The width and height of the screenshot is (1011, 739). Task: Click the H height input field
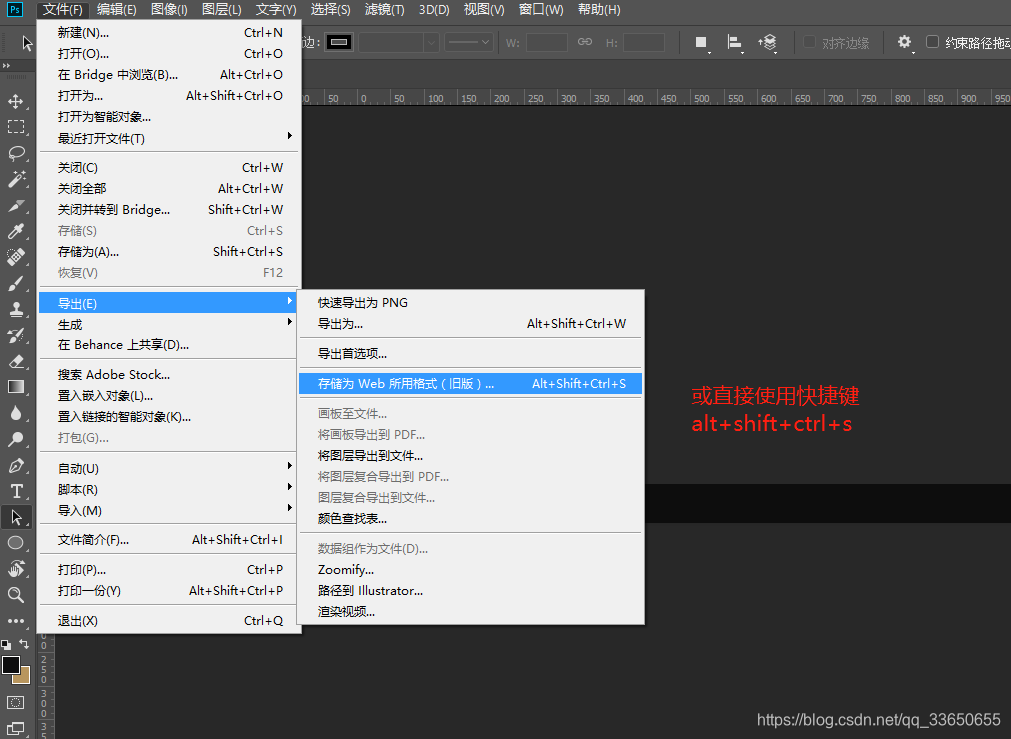tap(644, 43)
